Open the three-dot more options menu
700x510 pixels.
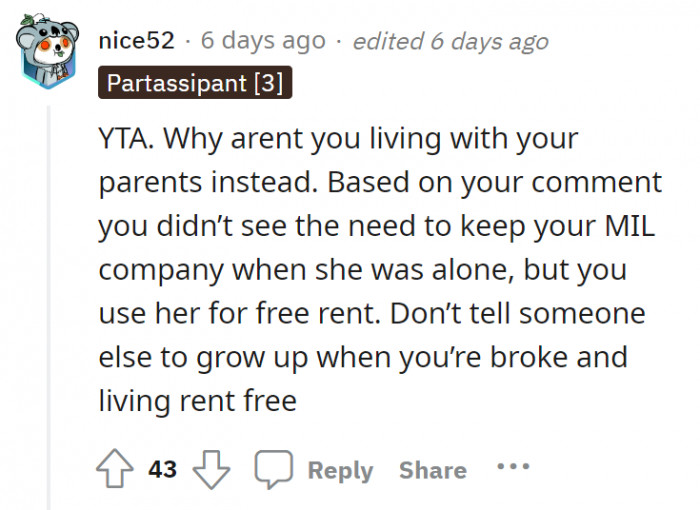512,468
